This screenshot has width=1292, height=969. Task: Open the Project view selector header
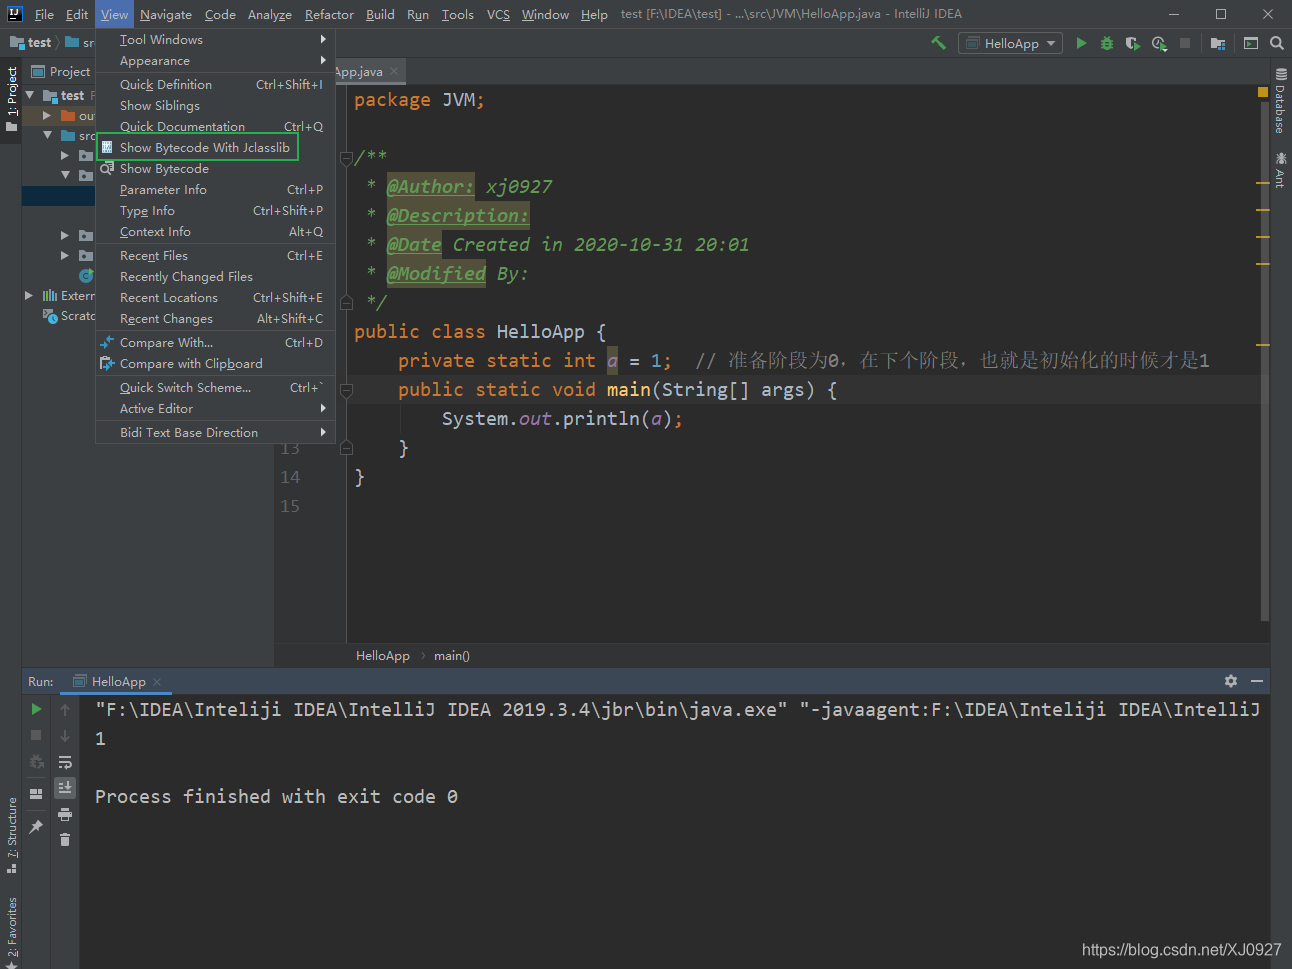[61, 72]
